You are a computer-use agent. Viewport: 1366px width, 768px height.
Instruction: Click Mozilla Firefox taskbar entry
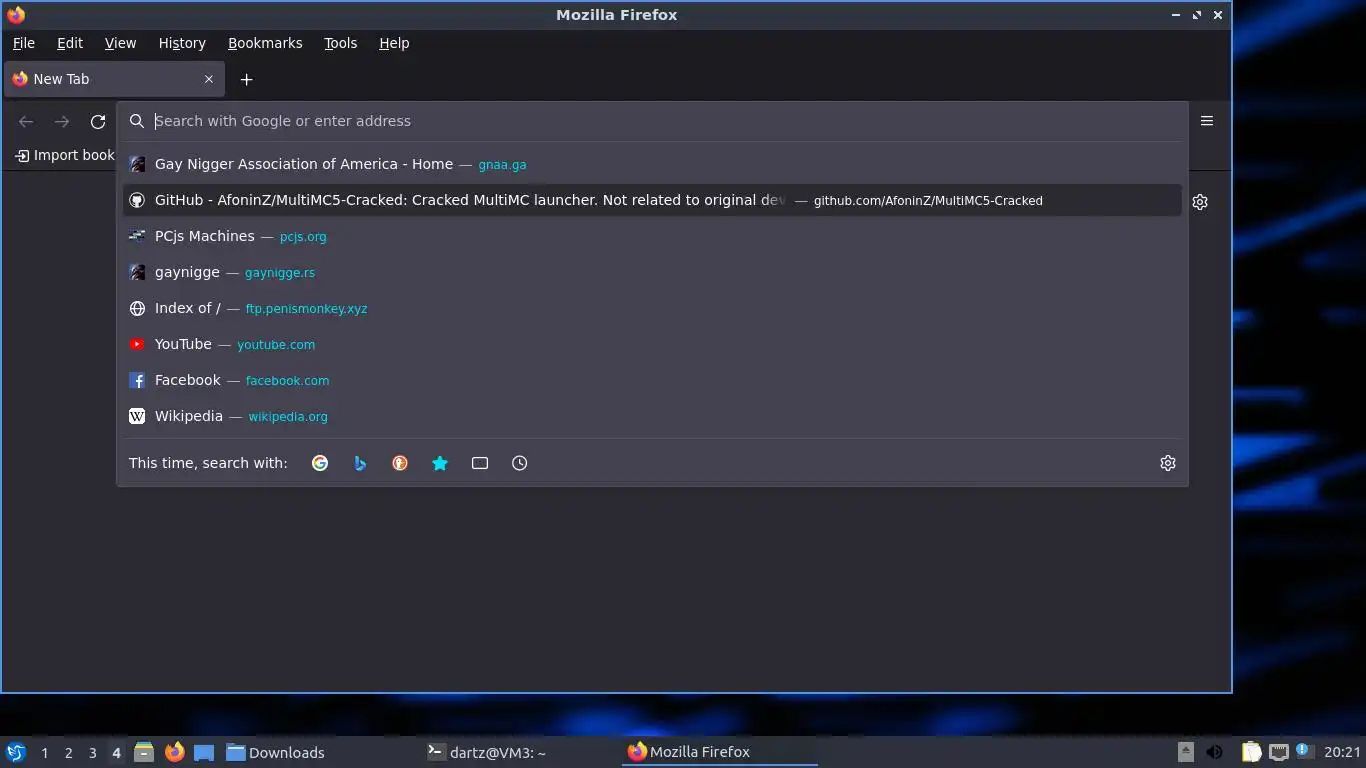click(x=720, y=752)
